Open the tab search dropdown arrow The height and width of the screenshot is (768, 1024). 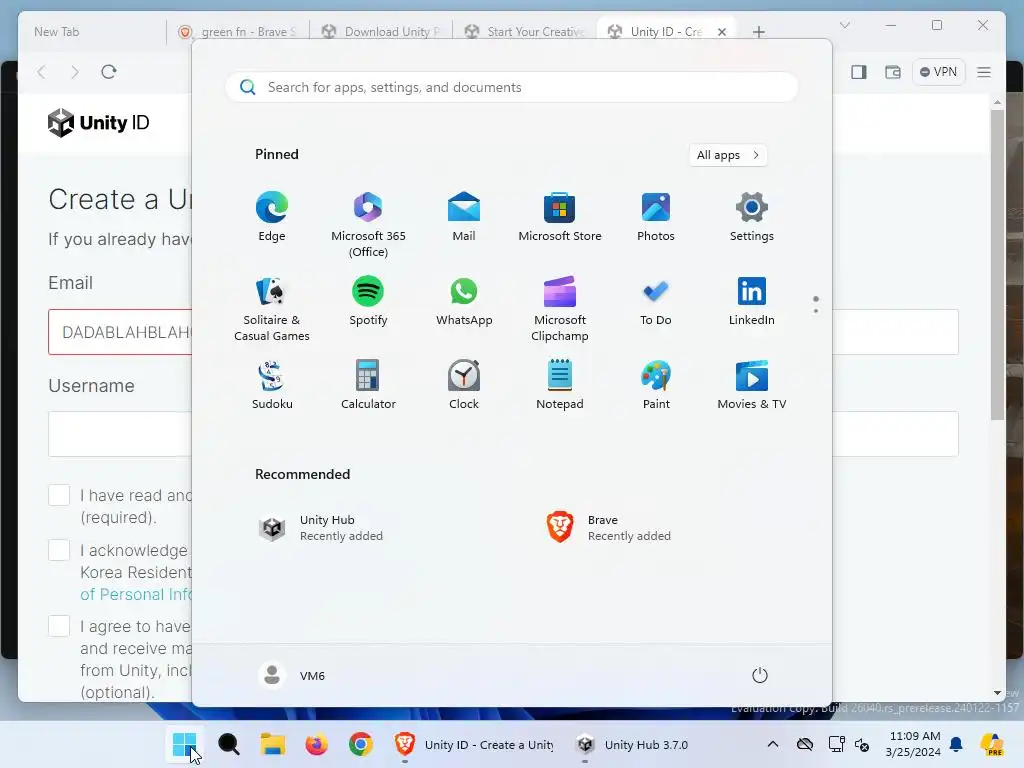point(844,25)
